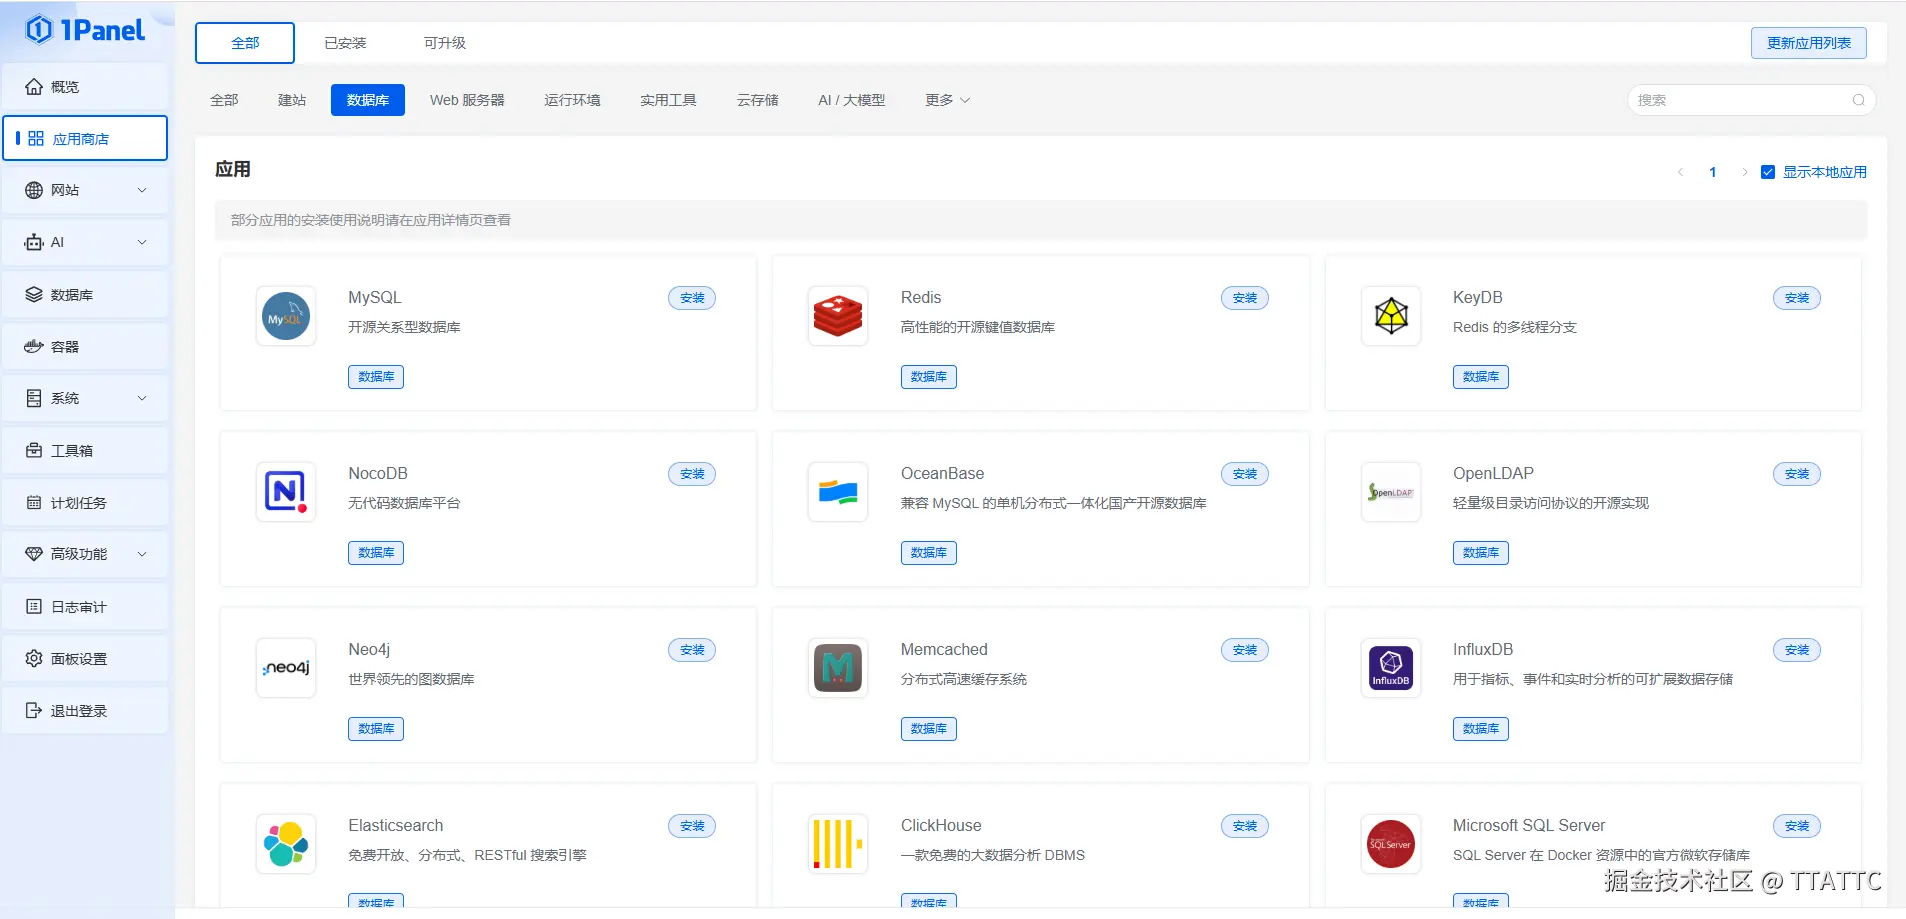The image size is (1906, 919).
Task: Click the 系统 server icon
Action: (x=34, y=398)
